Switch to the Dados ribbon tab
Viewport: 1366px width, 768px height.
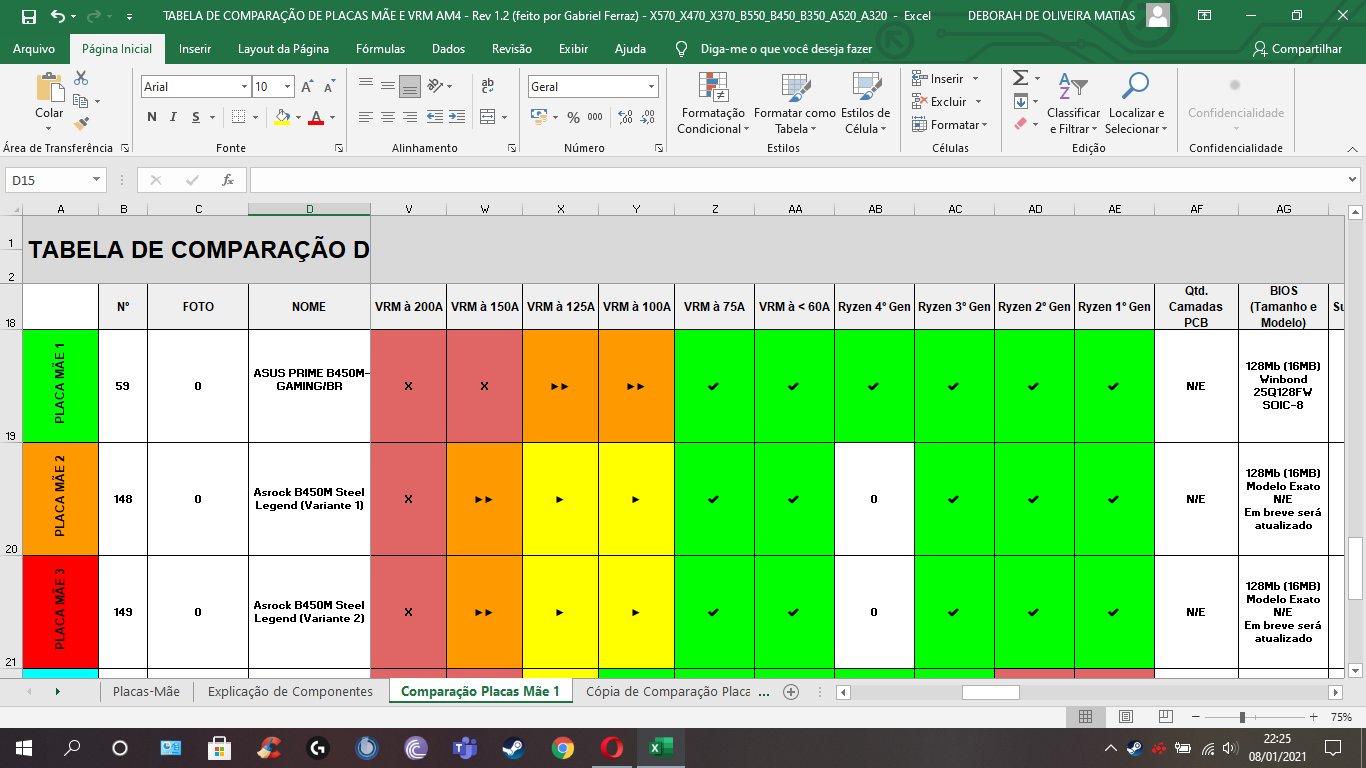coord(449,49)
